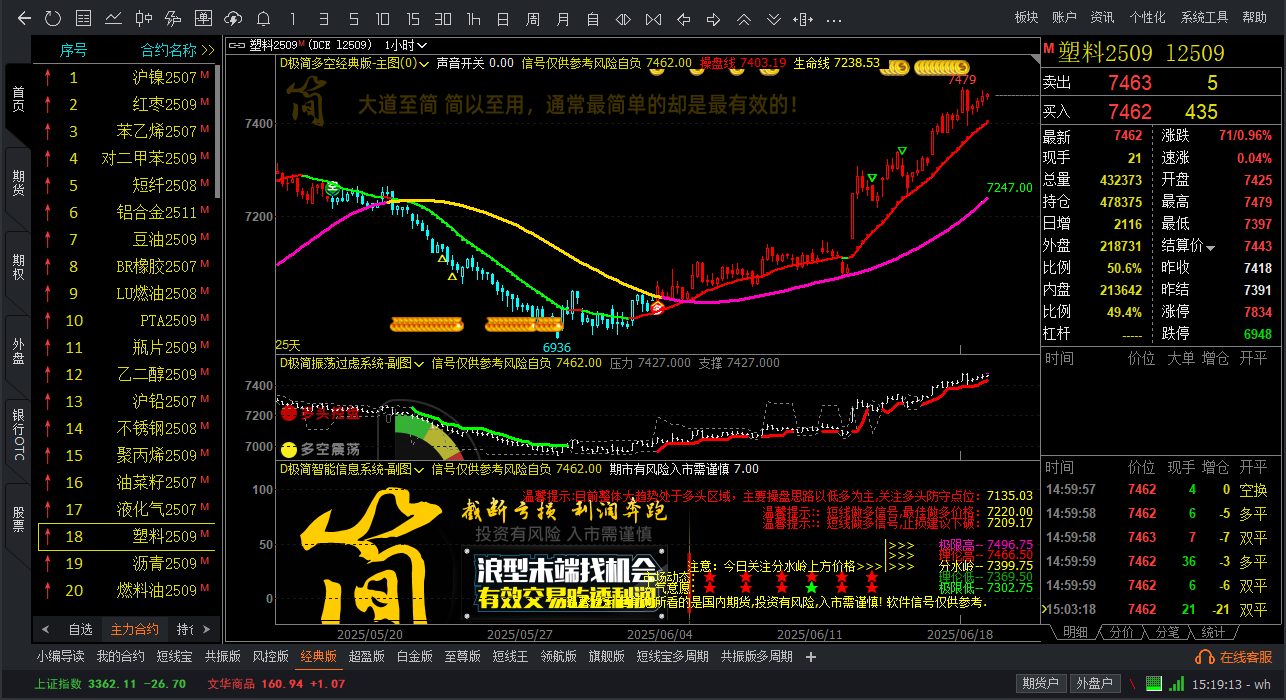Select 豆油2509 in contract list
The image size is (1286, 700).
click(x=126, y=239)
